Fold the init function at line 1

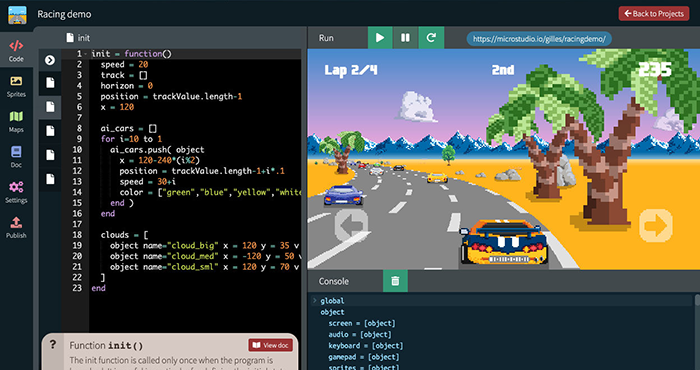coord(86,54)
